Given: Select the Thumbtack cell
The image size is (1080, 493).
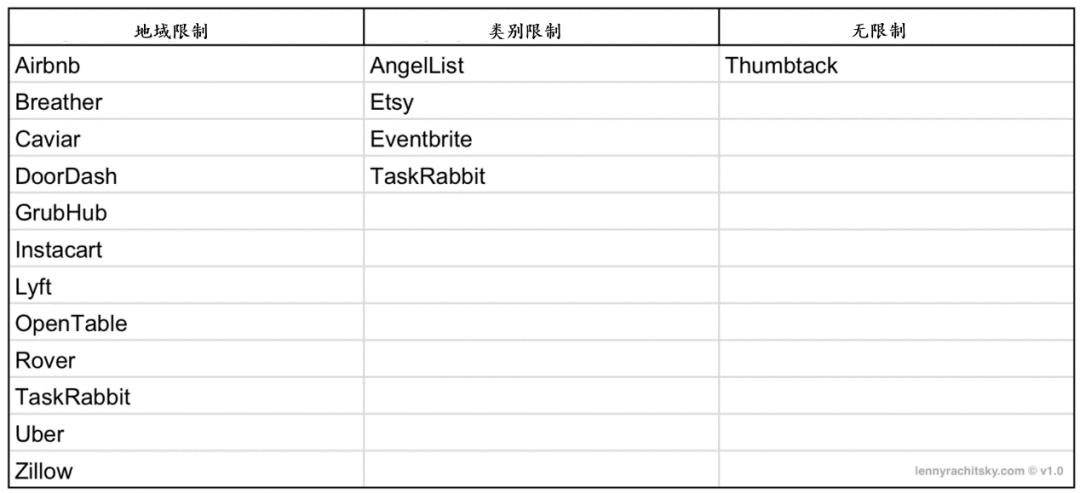Looking at the screenshot, I should click(781, 66).
